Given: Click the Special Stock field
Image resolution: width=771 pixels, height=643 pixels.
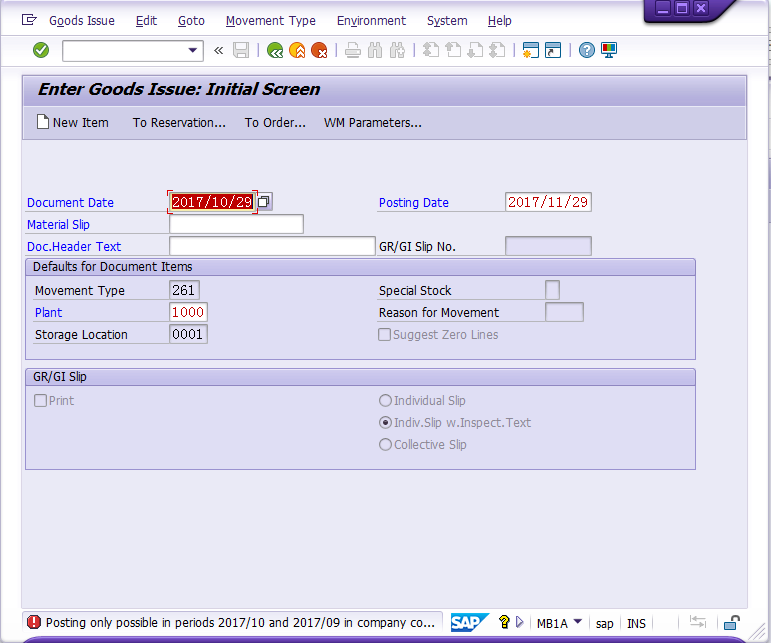Looking at the screenshot, I should click(x=552, y=290).
